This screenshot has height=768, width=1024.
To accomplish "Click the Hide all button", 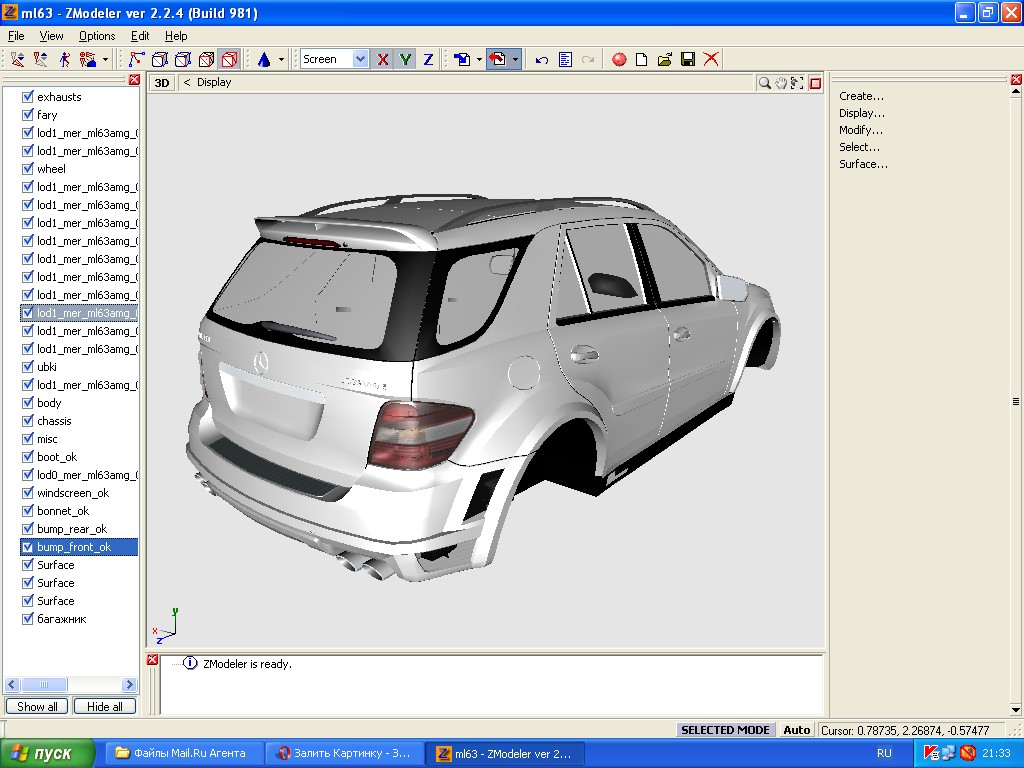I will point(104,707).
